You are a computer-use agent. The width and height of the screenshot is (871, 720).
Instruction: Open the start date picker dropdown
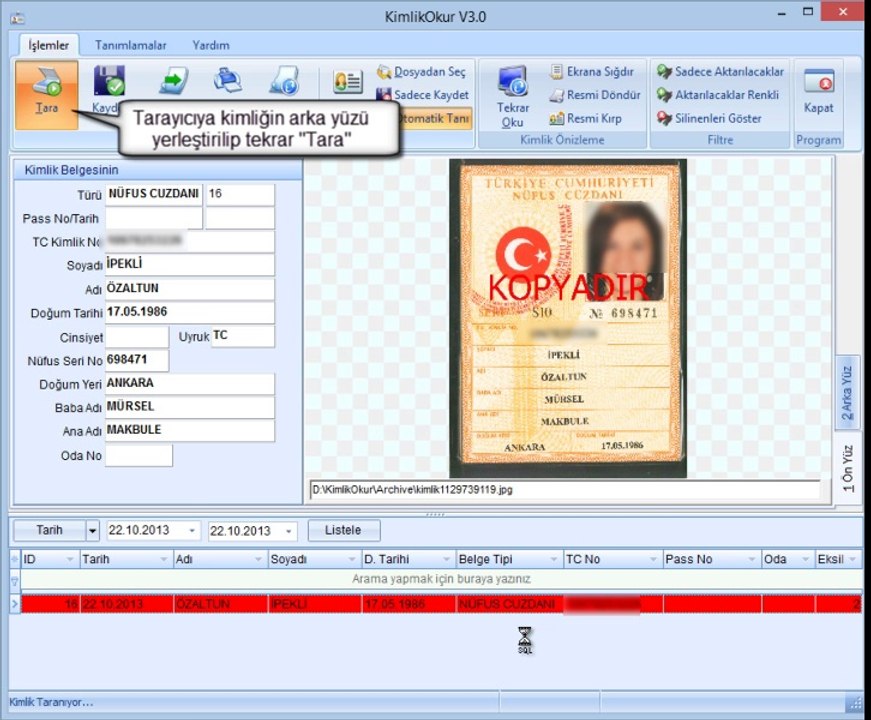pos(192,531)
